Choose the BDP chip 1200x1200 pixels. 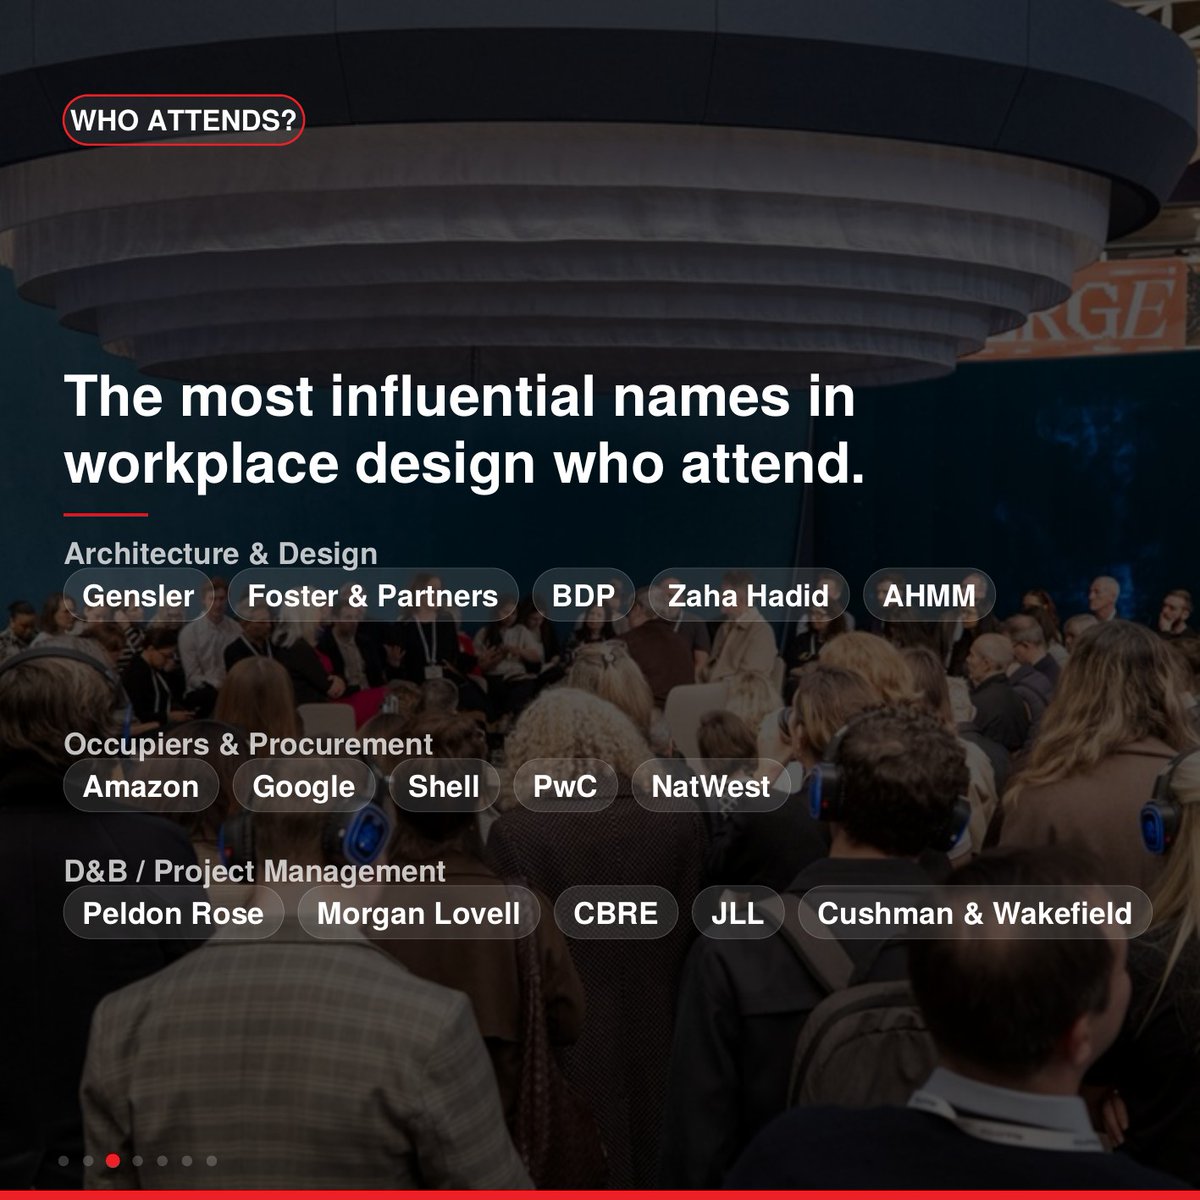584,595
